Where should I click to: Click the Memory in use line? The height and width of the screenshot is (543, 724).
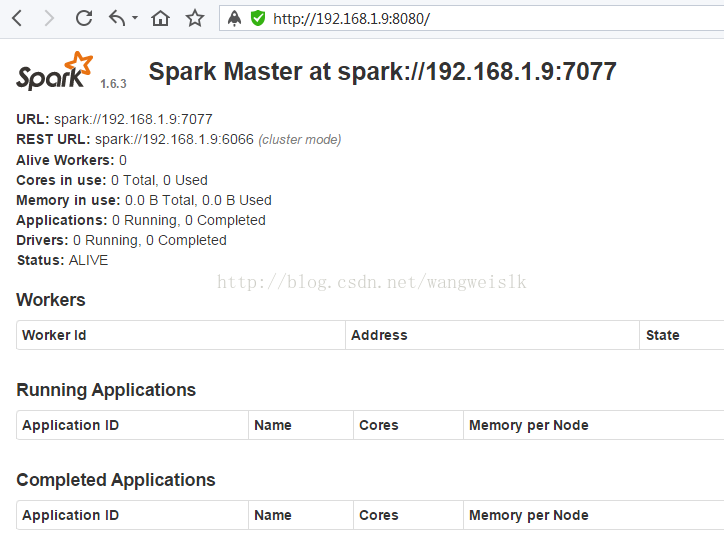tap(144, 200)
